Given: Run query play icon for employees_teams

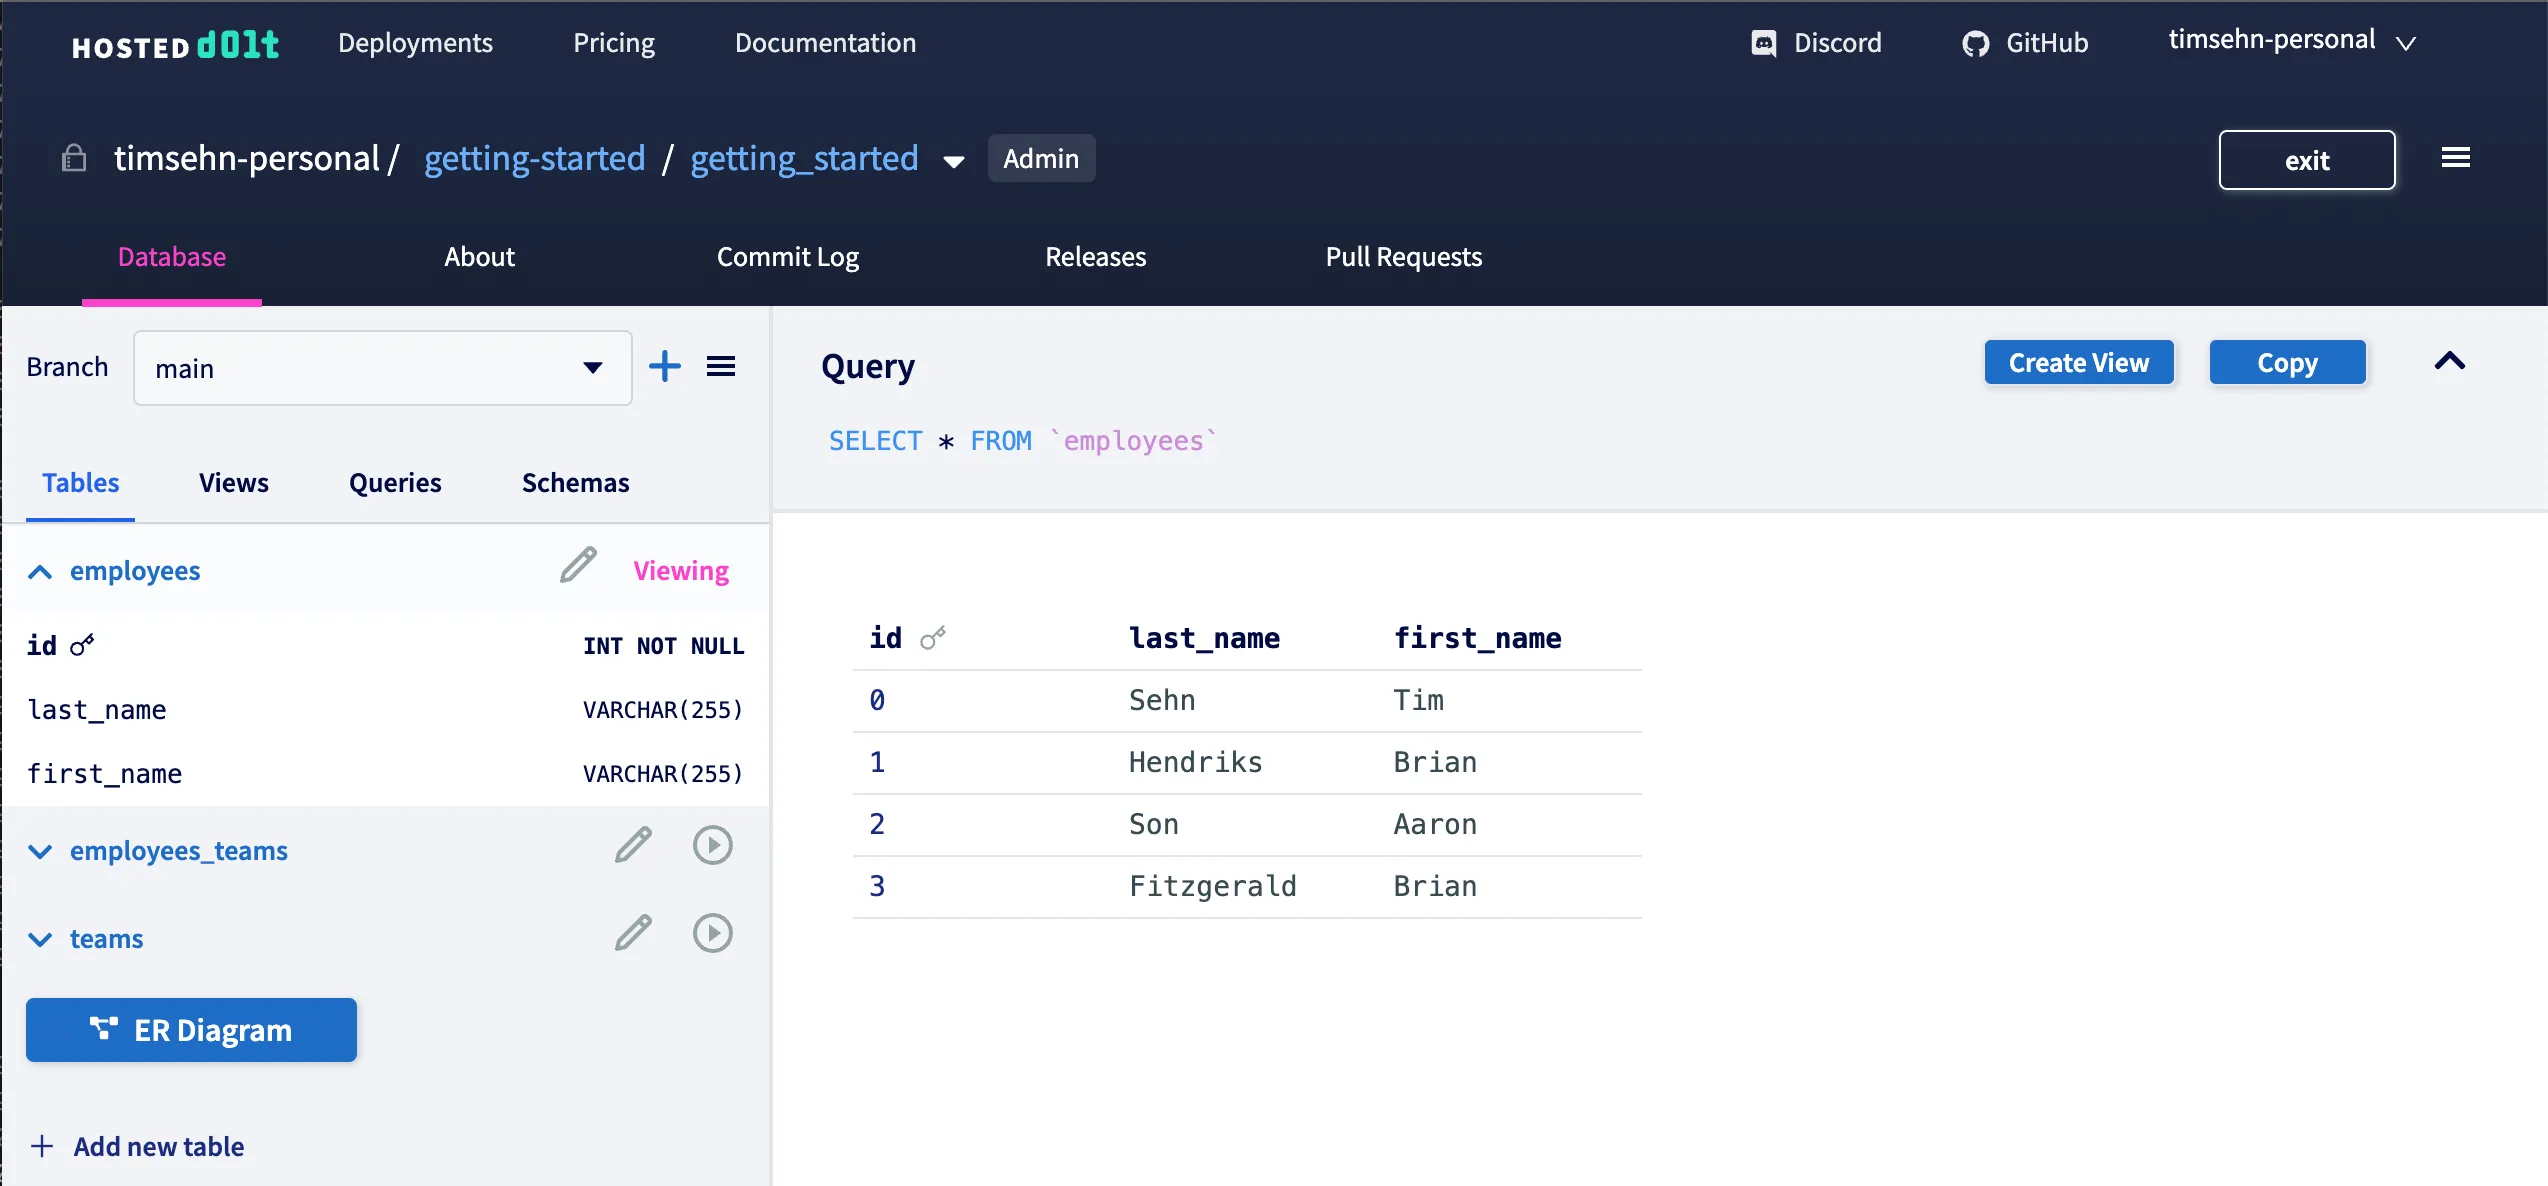Looking at the screenshot, I should (712, 846).
